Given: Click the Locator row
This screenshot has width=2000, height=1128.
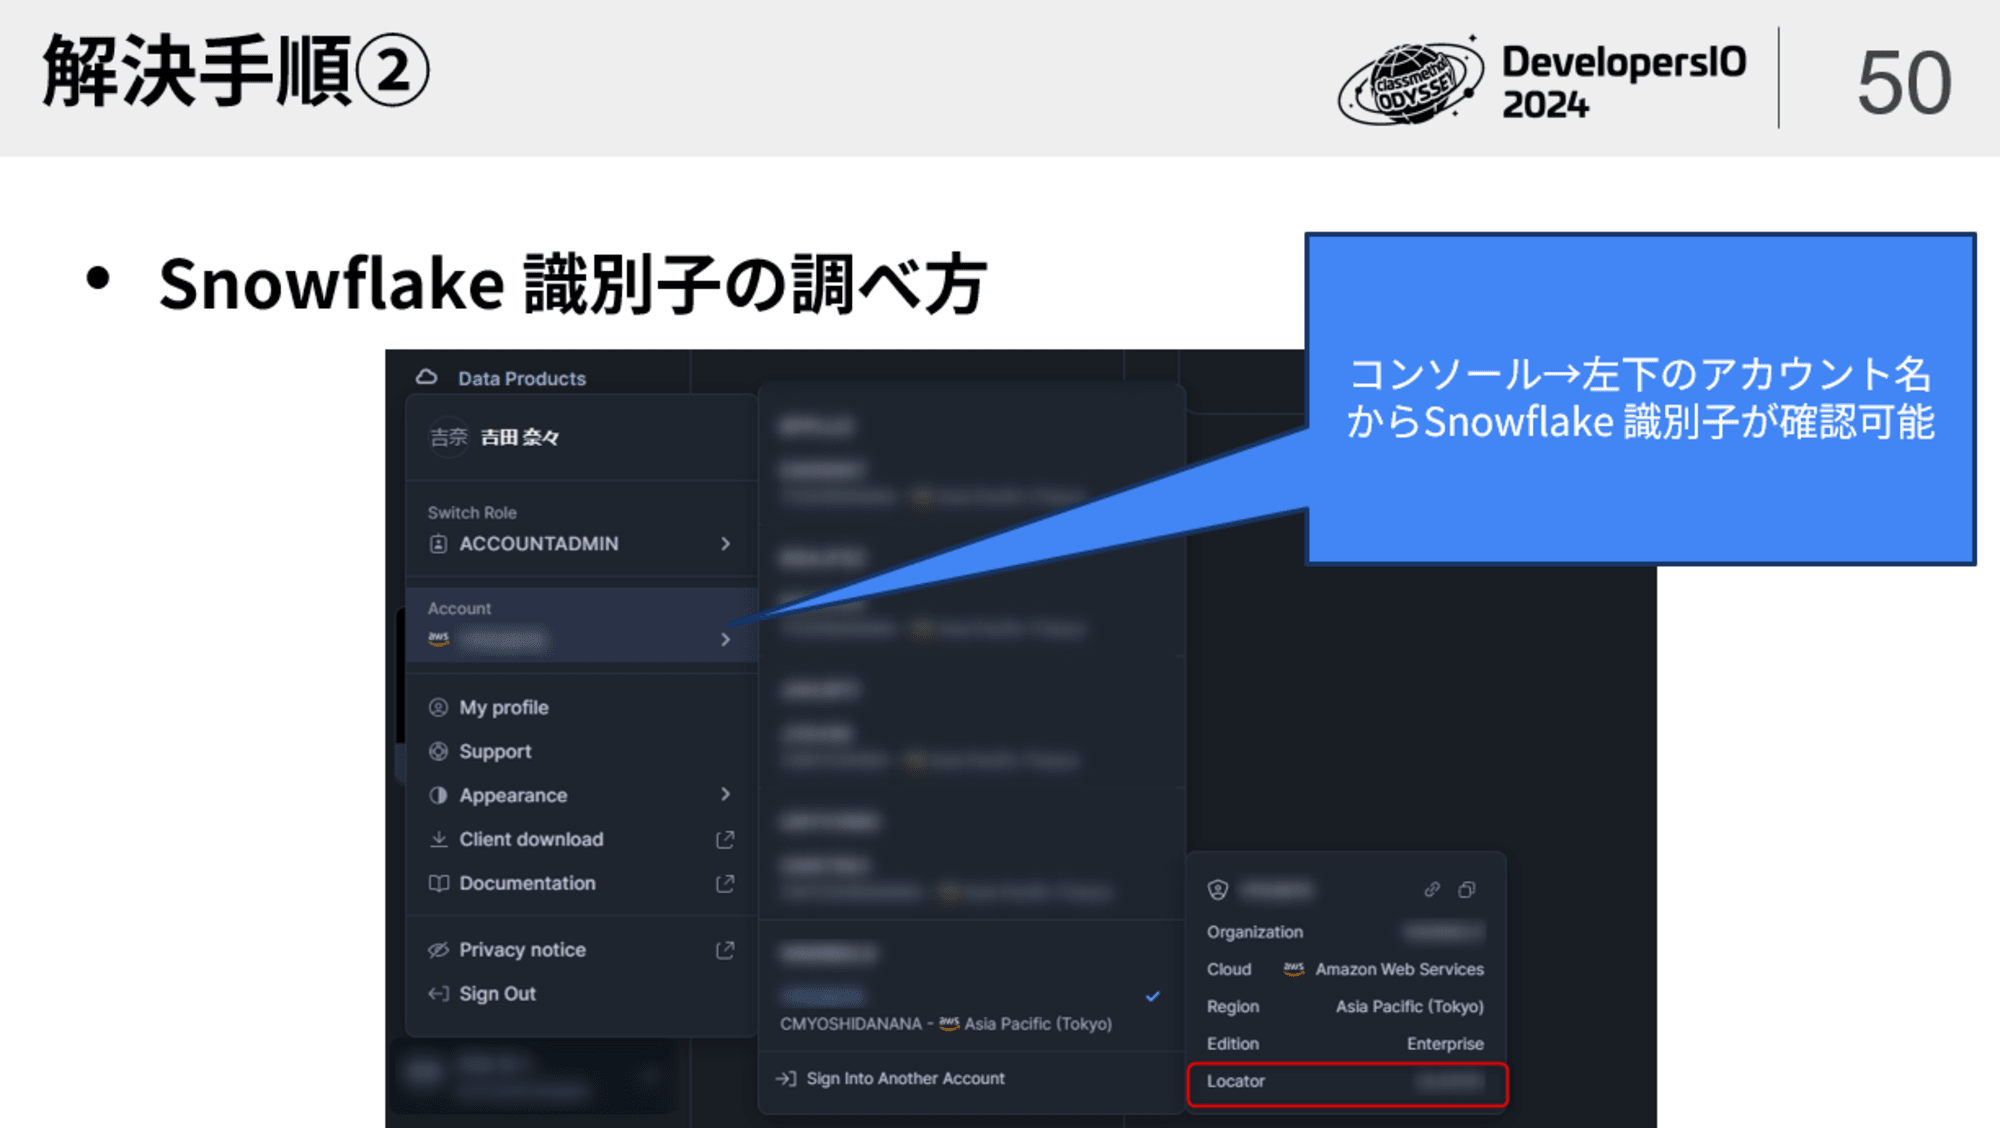Looking at the screenshot, I should [1347, 1085].
